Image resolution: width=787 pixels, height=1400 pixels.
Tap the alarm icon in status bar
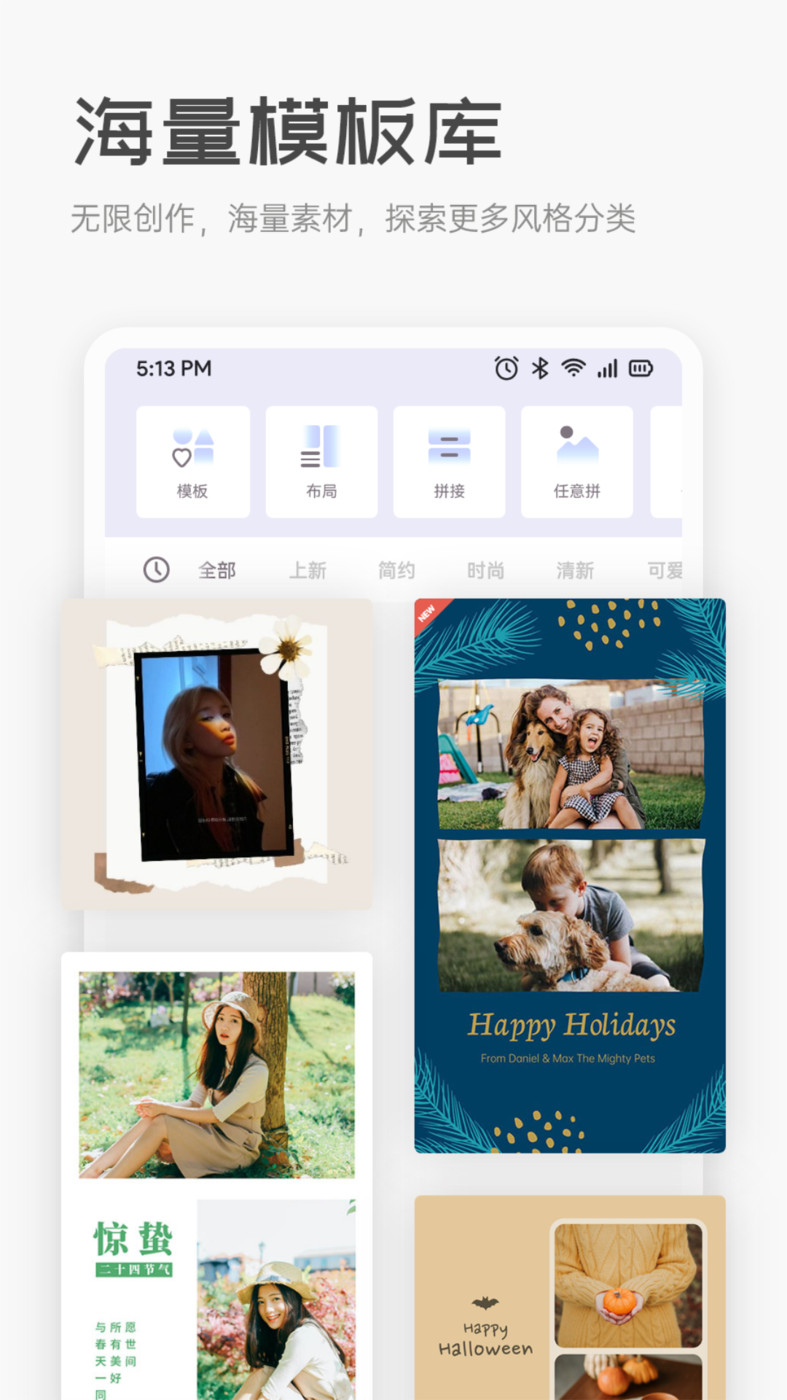506,369
